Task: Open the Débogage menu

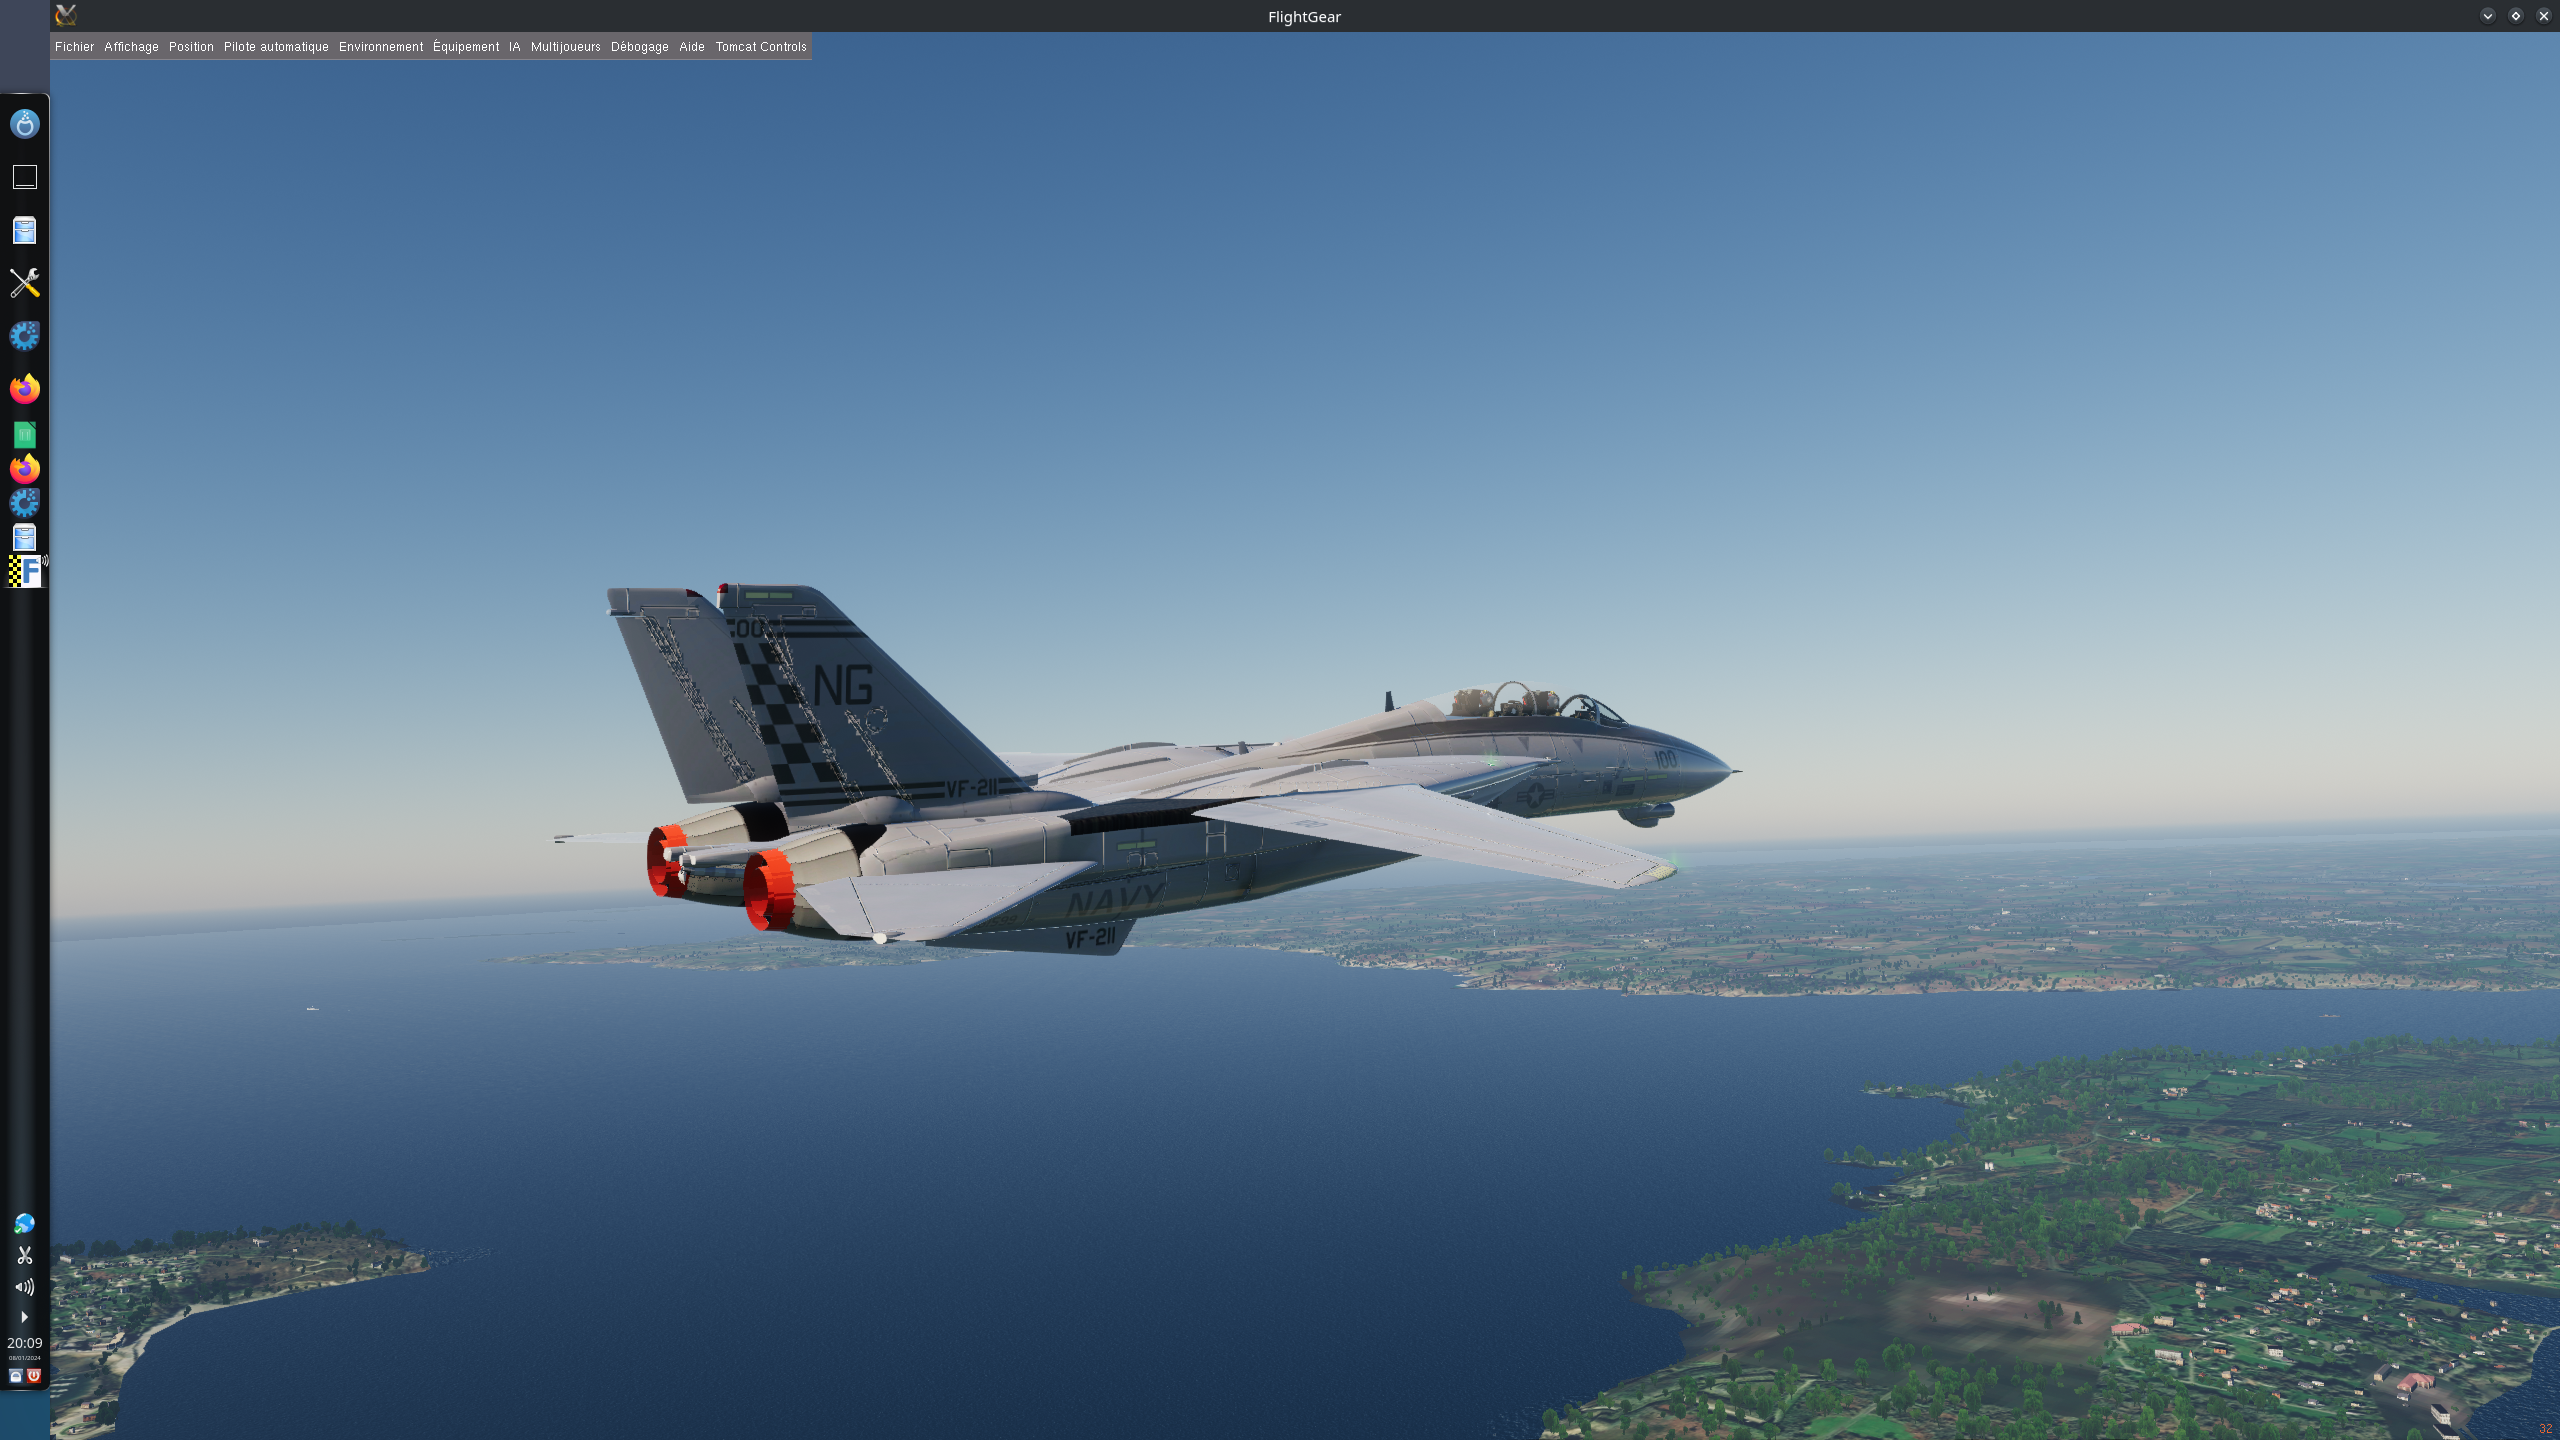Action: point(639,47)
